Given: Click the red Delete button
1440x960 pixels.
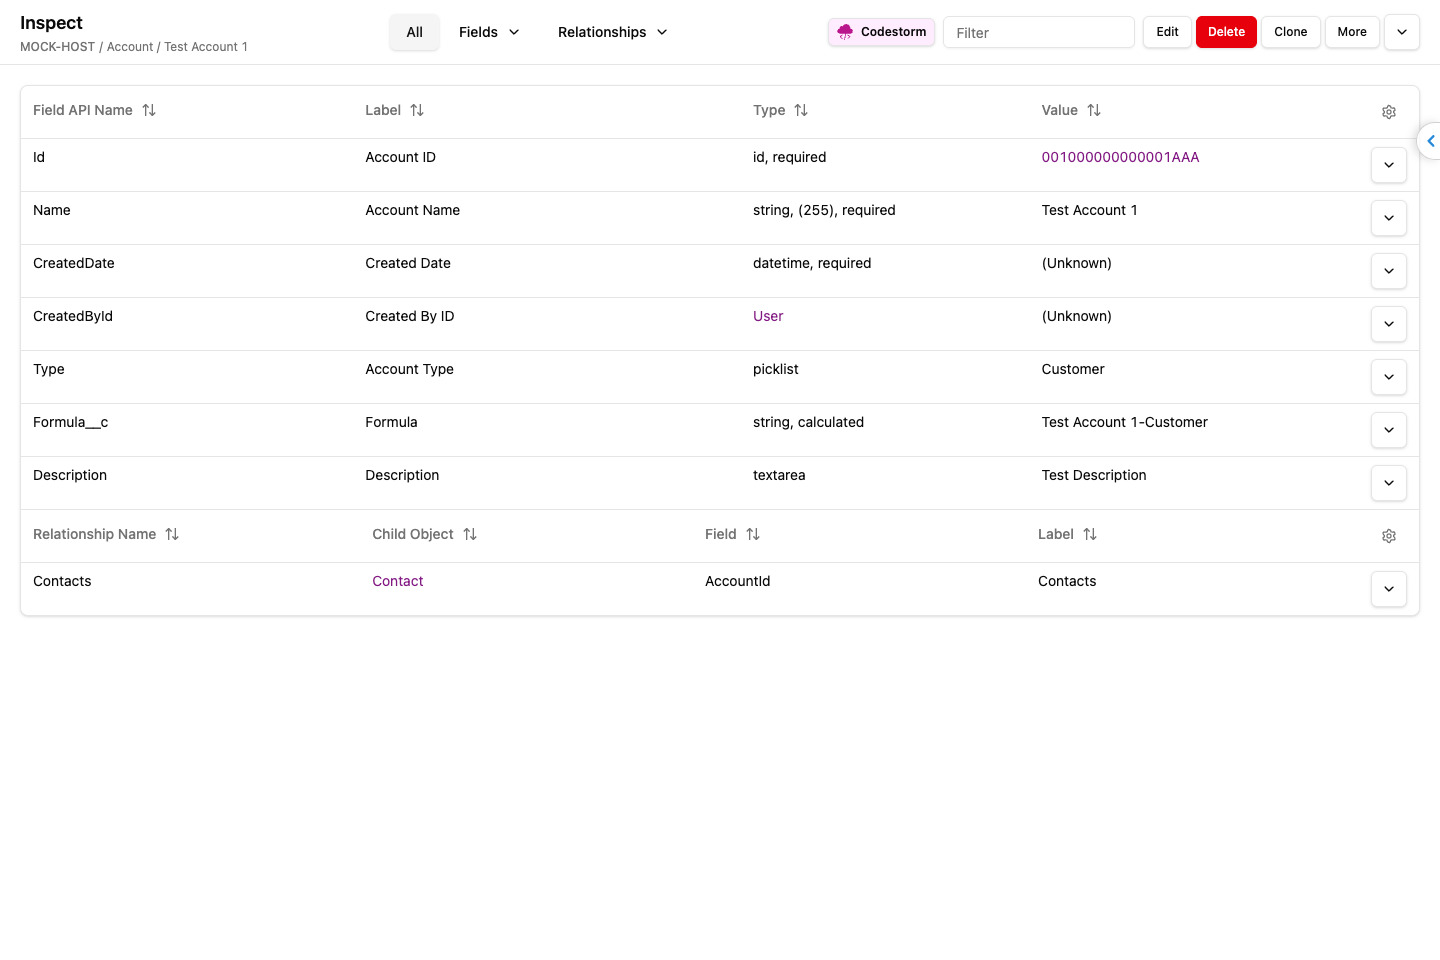Looking at the screenshot, I should 1226,32.
